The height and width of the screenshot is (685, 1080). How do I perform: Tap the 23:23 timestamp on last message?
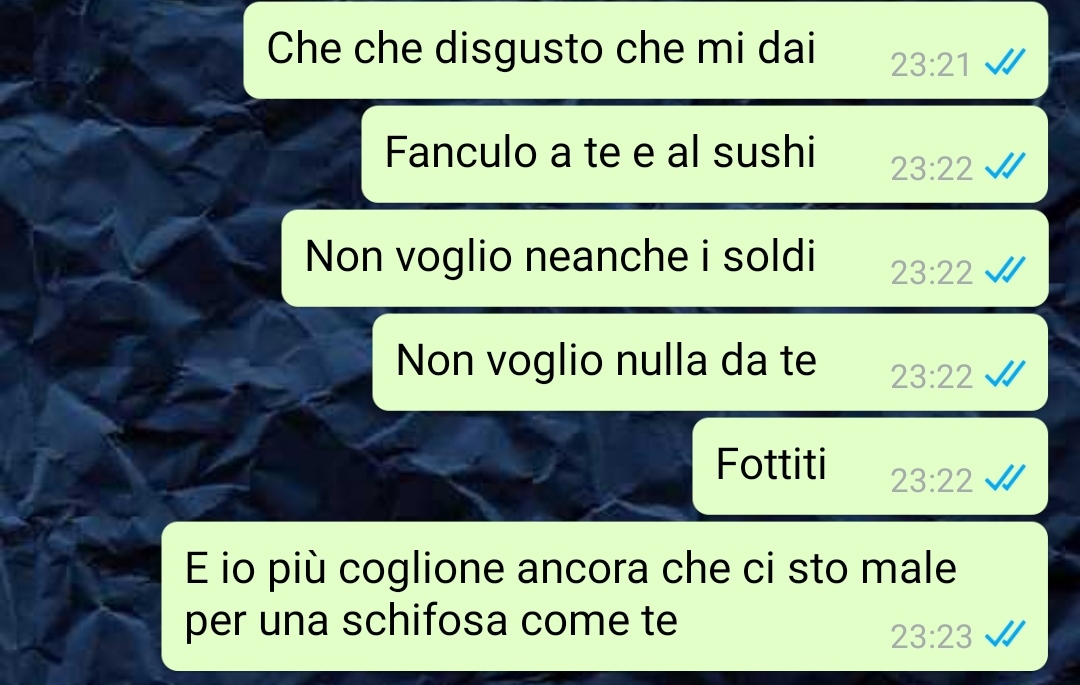click(931, 637)
